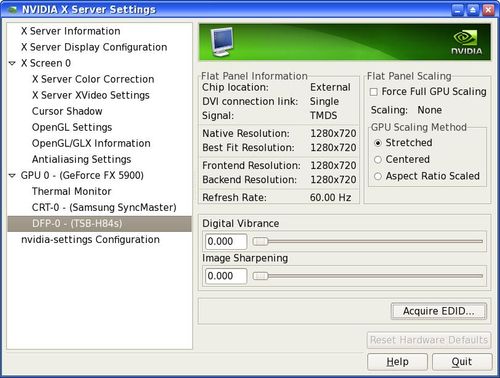
Task: Select DFP-0 (TSB-H84s) display entry
Action: [x=99, y=223]
